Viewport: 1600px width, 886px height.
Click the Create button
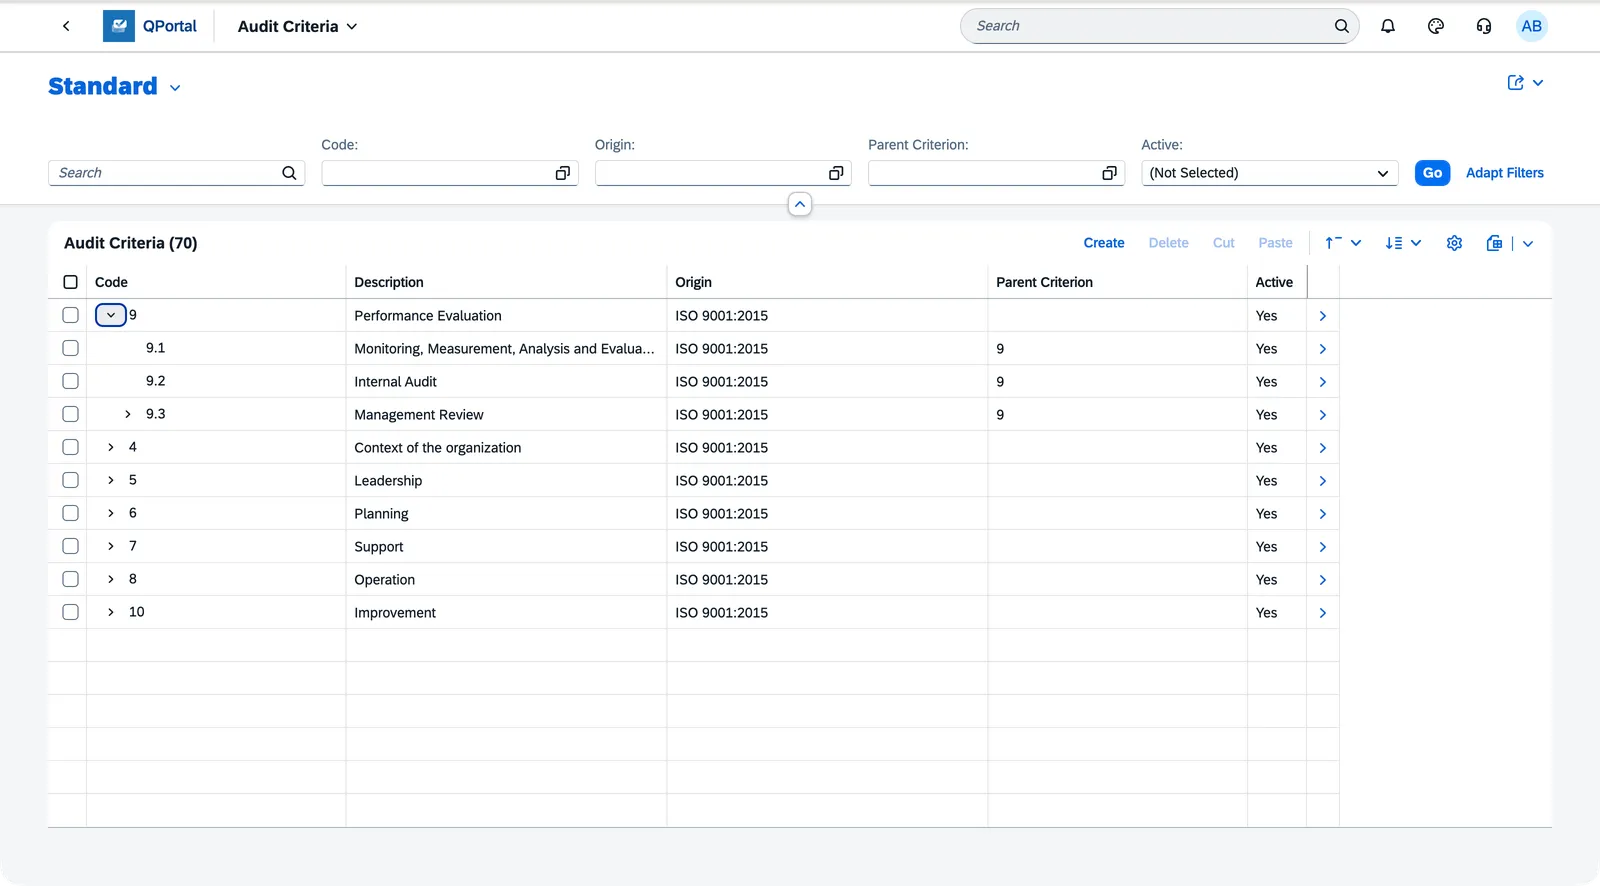point(1104,243)
